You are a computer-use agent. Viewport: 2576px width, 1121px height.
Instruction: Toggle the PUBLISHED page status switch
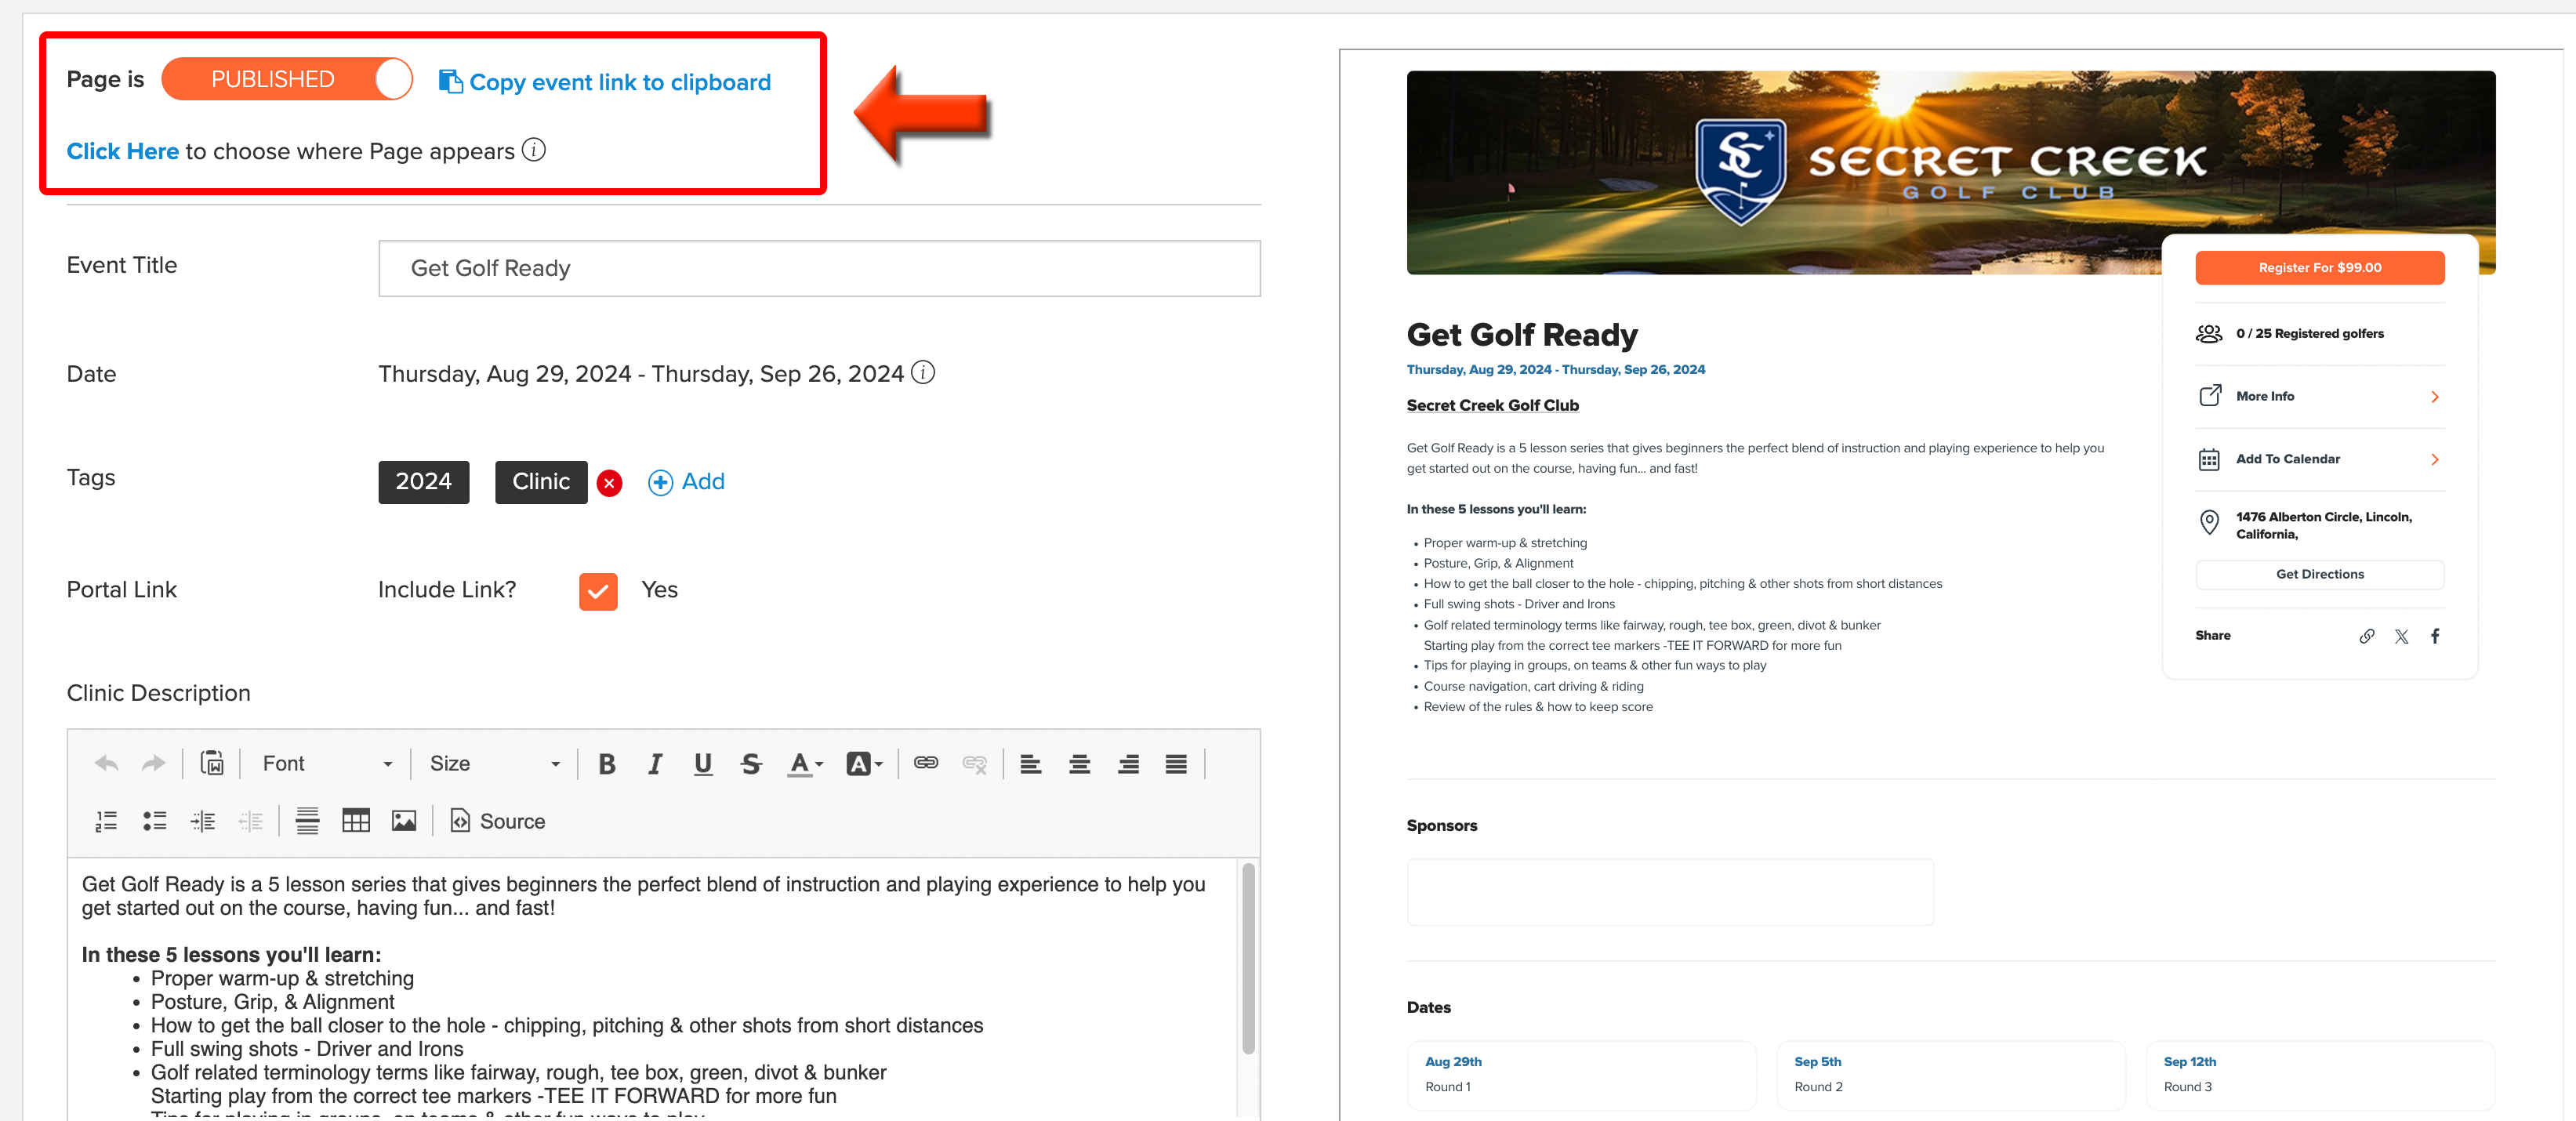[x=287, y=80]
